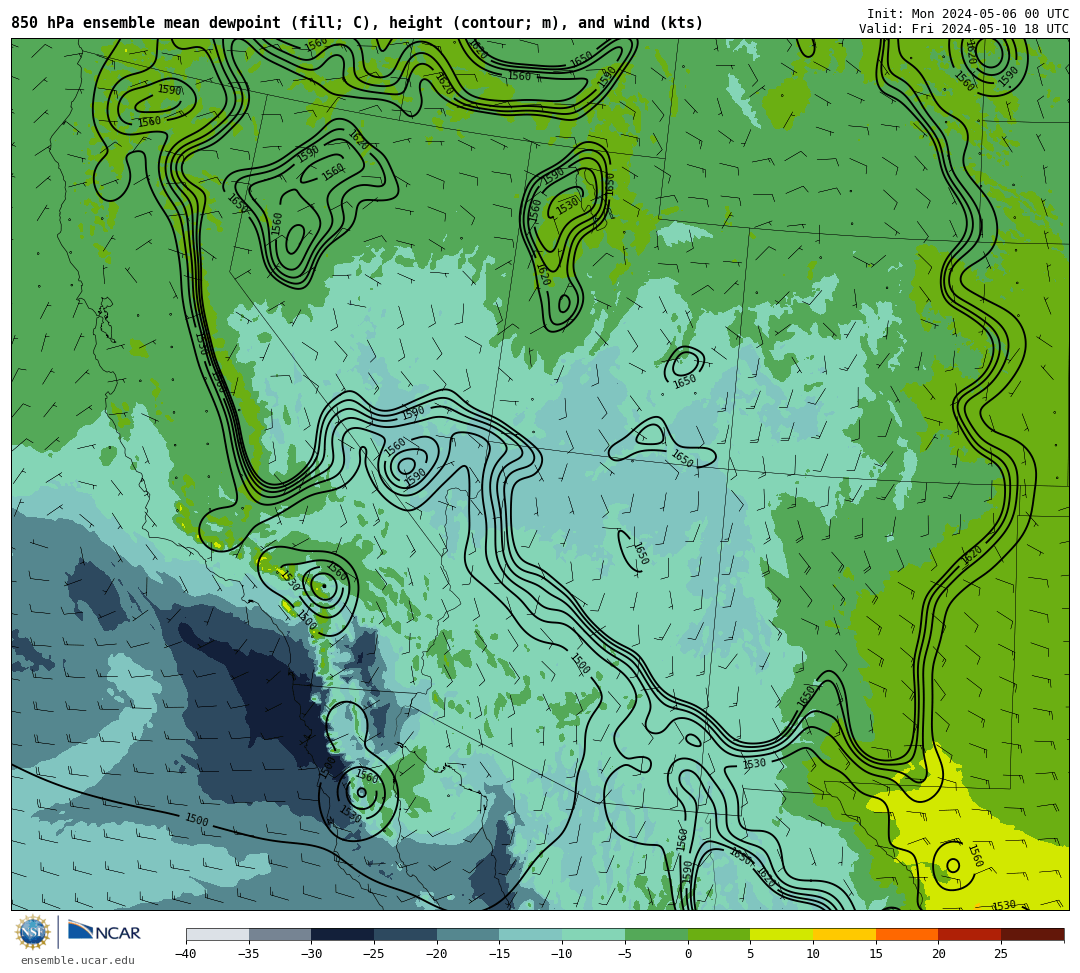
Task: Click the NSF logo
Action: coord(33,932)
